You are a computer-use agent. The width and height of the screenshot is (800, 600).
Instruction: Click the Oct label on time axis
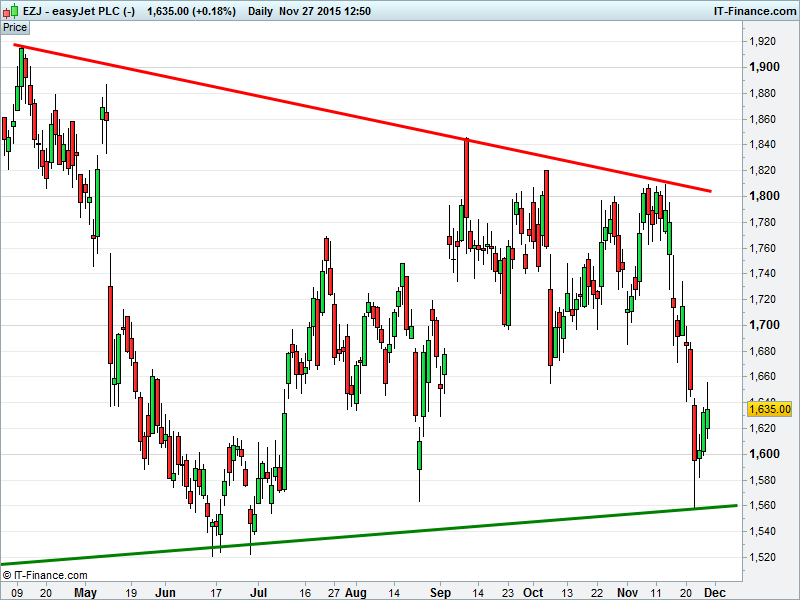(x=534, y=591)
